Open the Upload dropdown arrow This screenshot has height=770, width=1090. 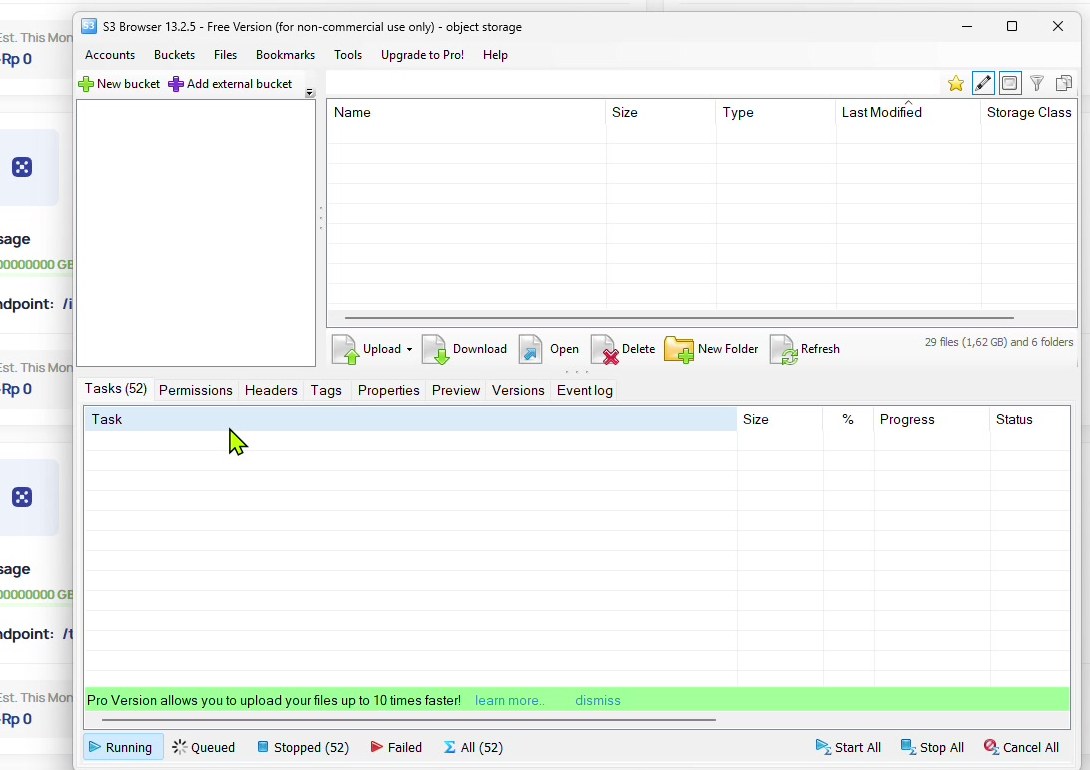point(409,350)
